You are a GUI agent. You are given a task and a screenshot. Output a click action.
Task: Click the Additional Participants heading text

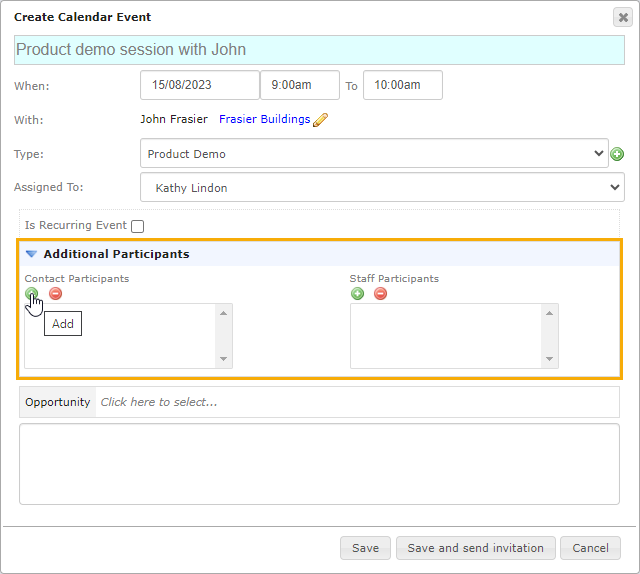116,254
